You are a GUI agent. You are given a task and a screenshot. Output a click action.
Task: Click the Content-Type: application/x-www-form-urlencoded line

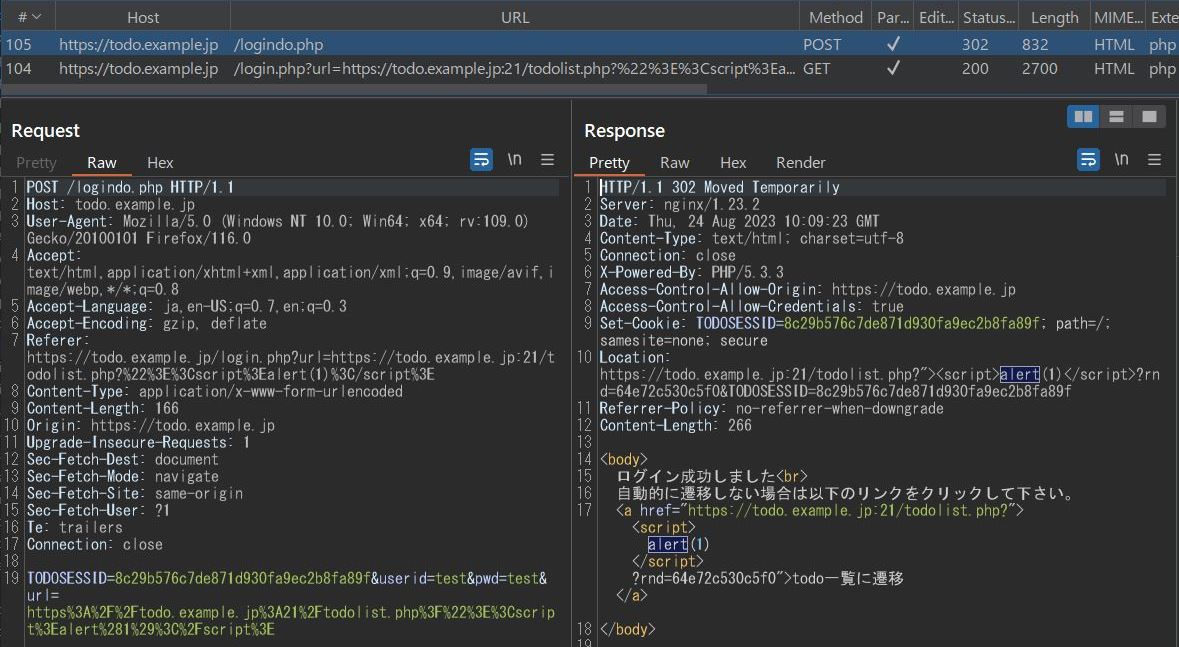tap(215, 391)
